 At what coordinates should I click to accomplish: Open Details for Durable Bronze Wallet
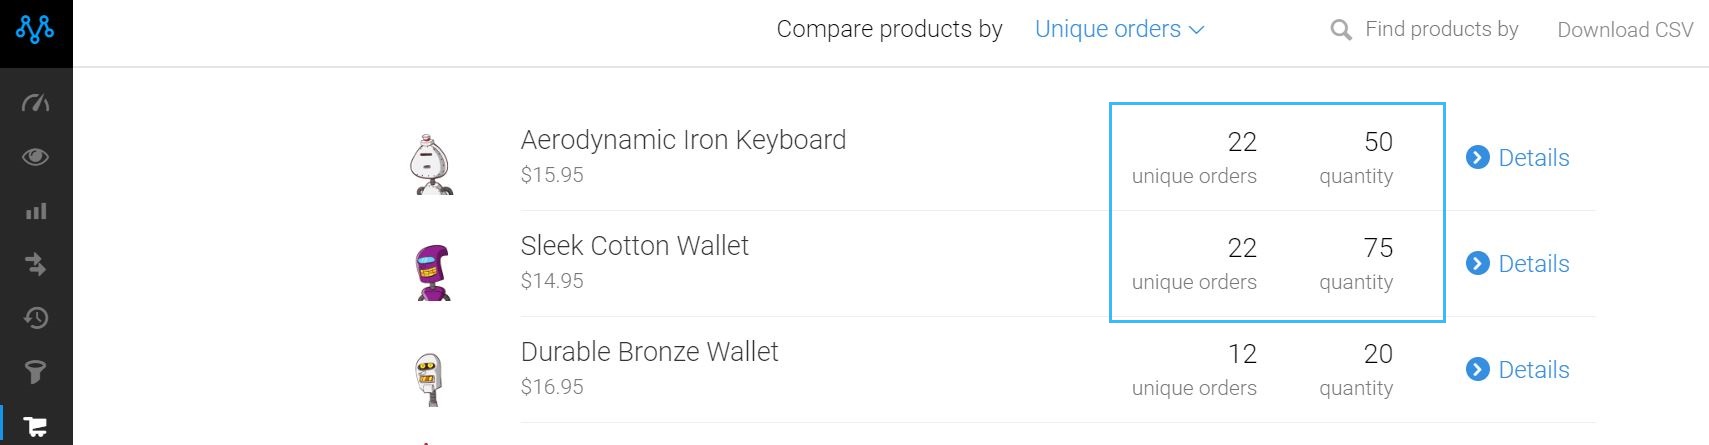[1518, 369]
